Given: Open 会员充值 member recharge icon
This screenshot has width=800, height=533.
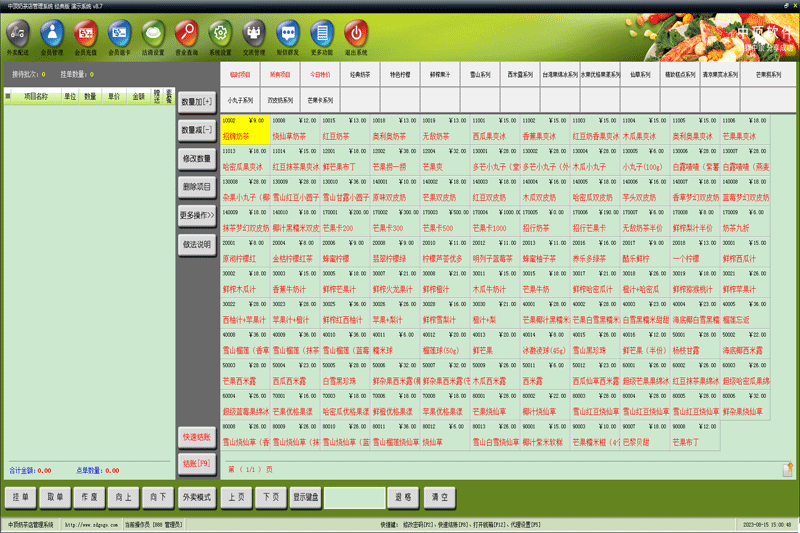Looking at the screenshot, I should (85, 37).
